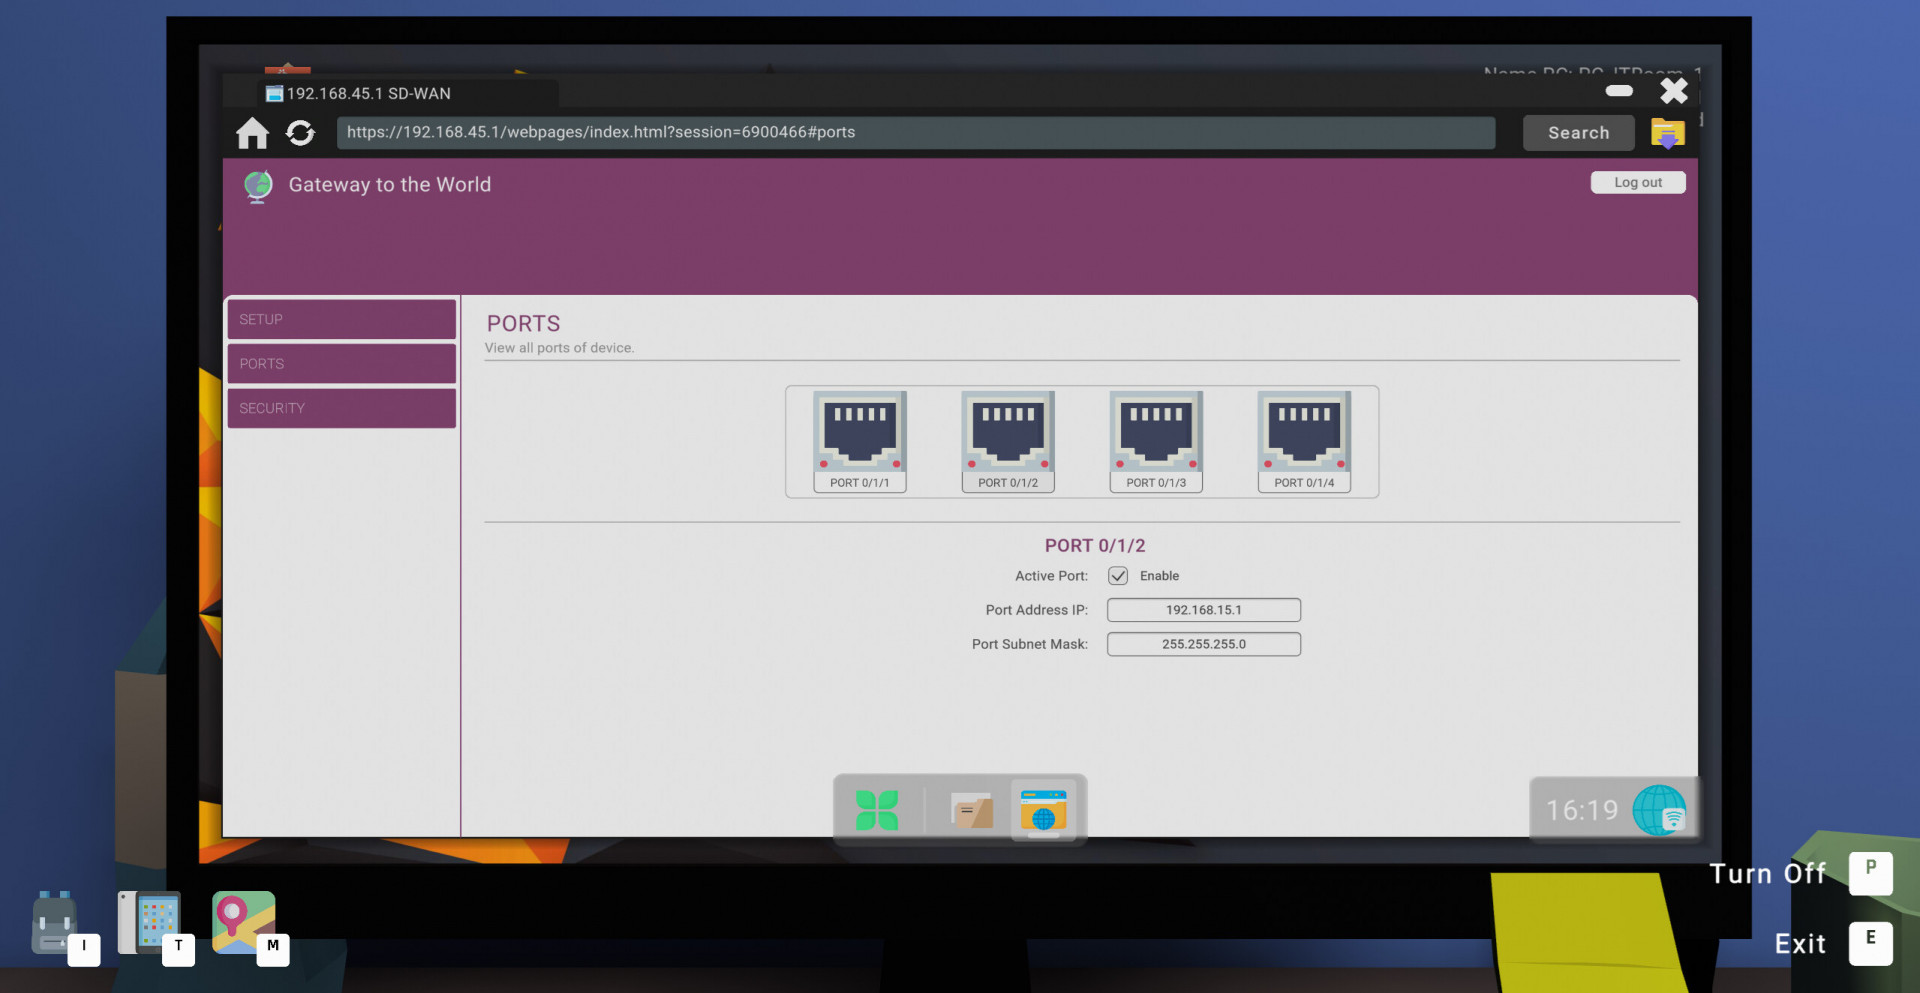Select the PORT 0/1/1 ethernet port
The image size is (1920, 993).
[x=860, y=441]
